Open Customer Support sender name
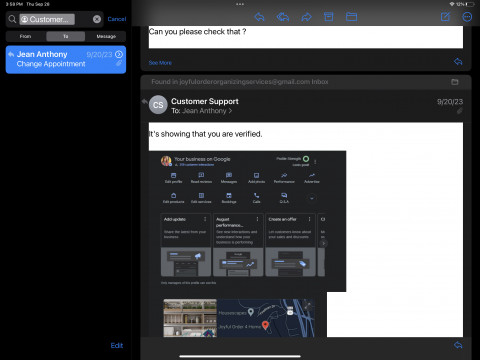The image size is (480, 360). coord(205,101)
